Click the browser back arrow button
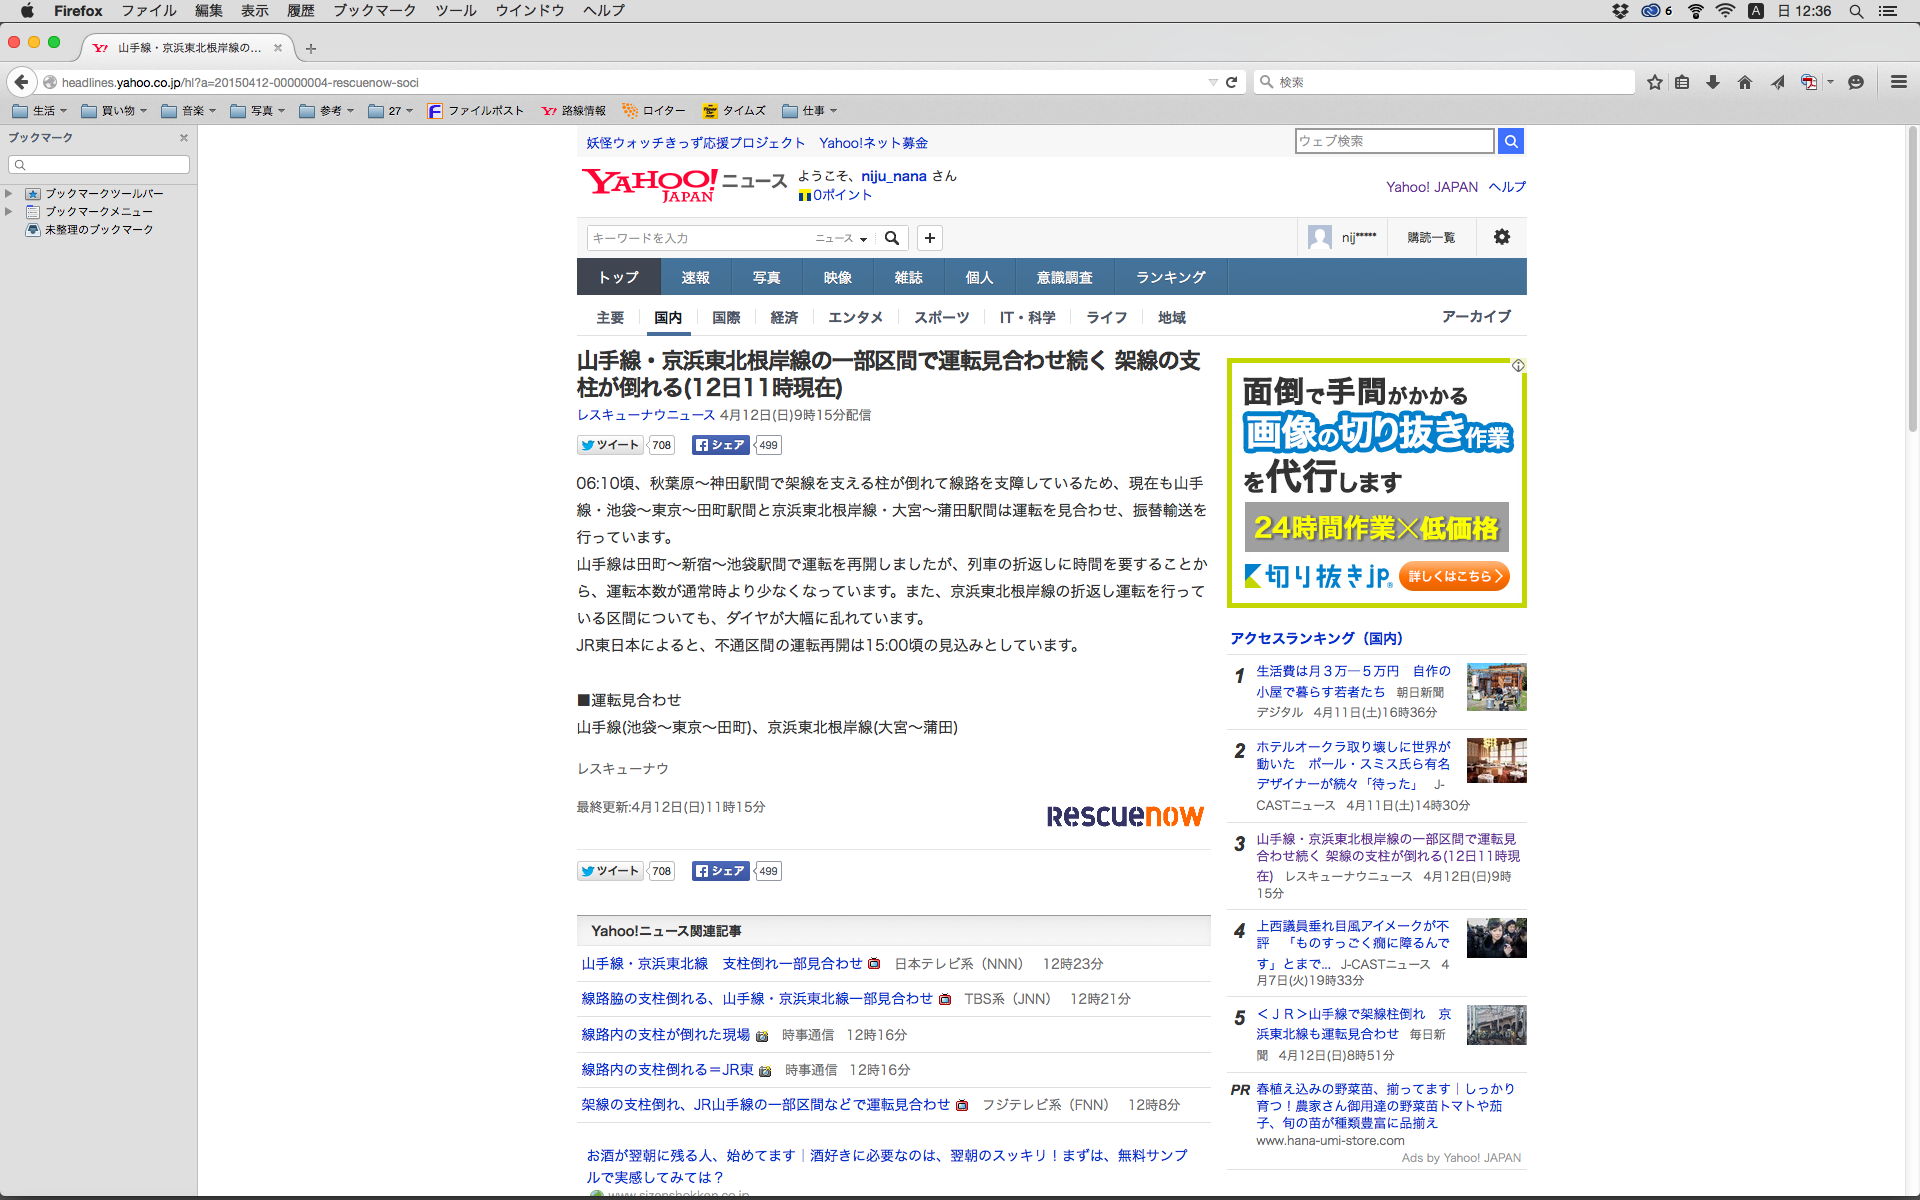The image size is (1920, 1200). coord(21,82)
